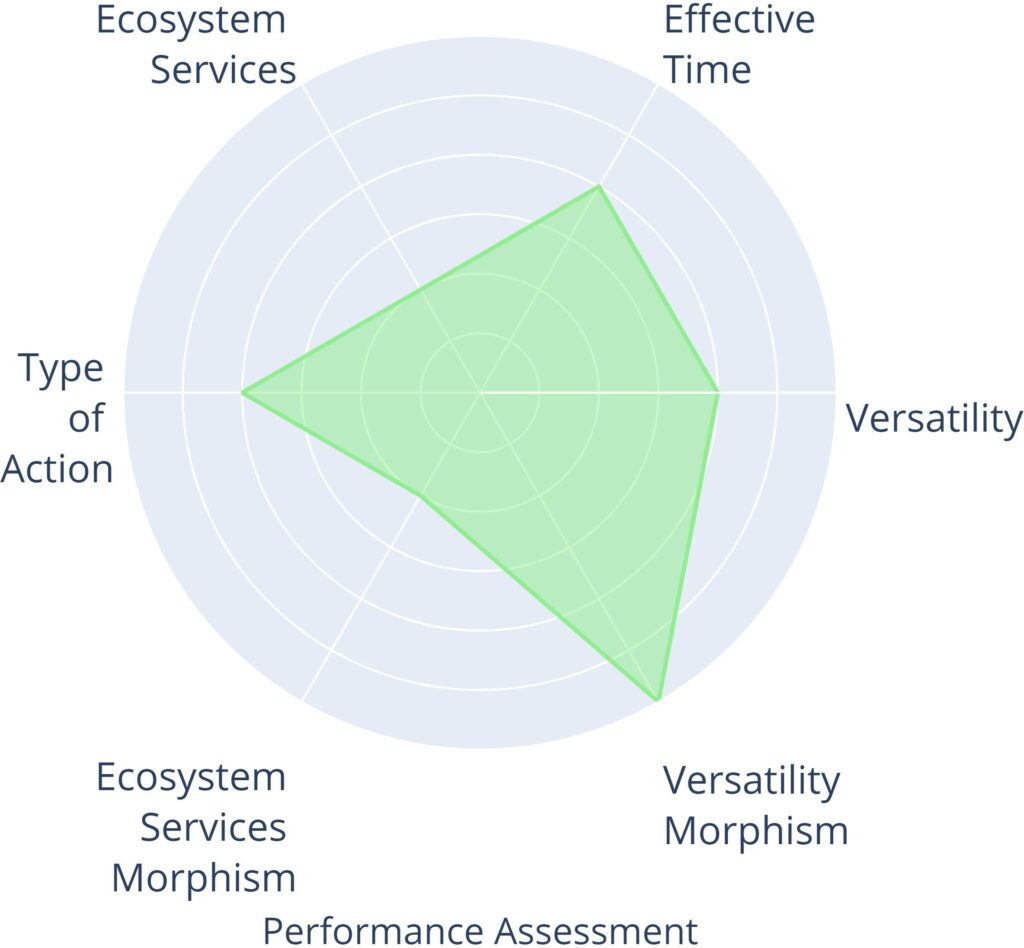This screenshot has height=948, width=1024.
Task: Click the "Versatility Morphism" axis label
Action: tap(755, 805)
